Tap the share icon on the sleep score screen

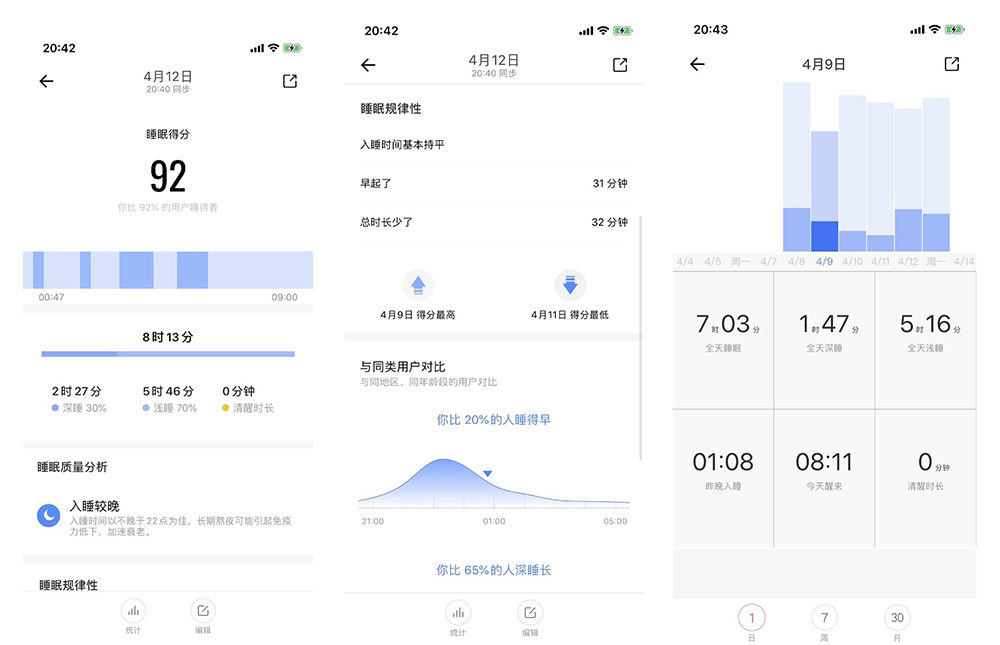(x=290, y=81)
